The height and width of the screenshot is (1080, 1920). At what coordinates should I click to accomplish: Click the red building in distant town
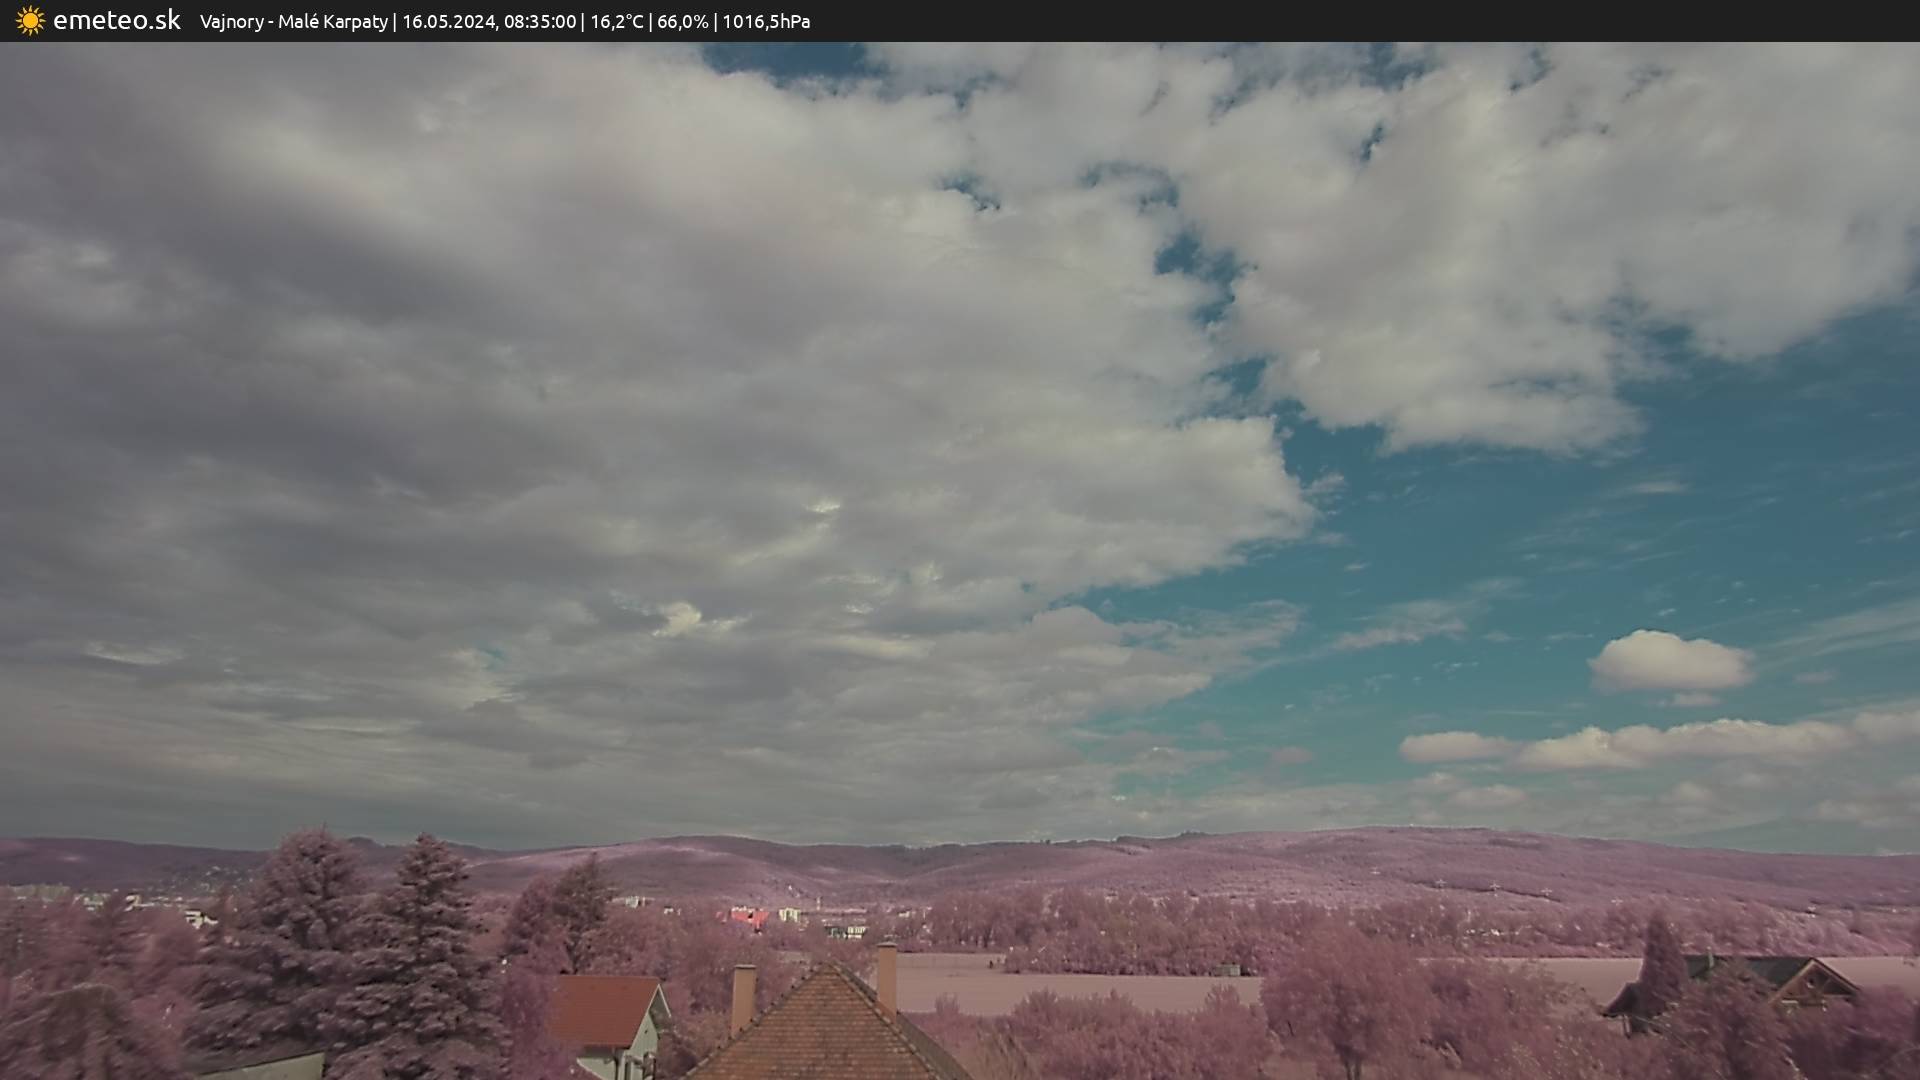[x=748, y=916]
